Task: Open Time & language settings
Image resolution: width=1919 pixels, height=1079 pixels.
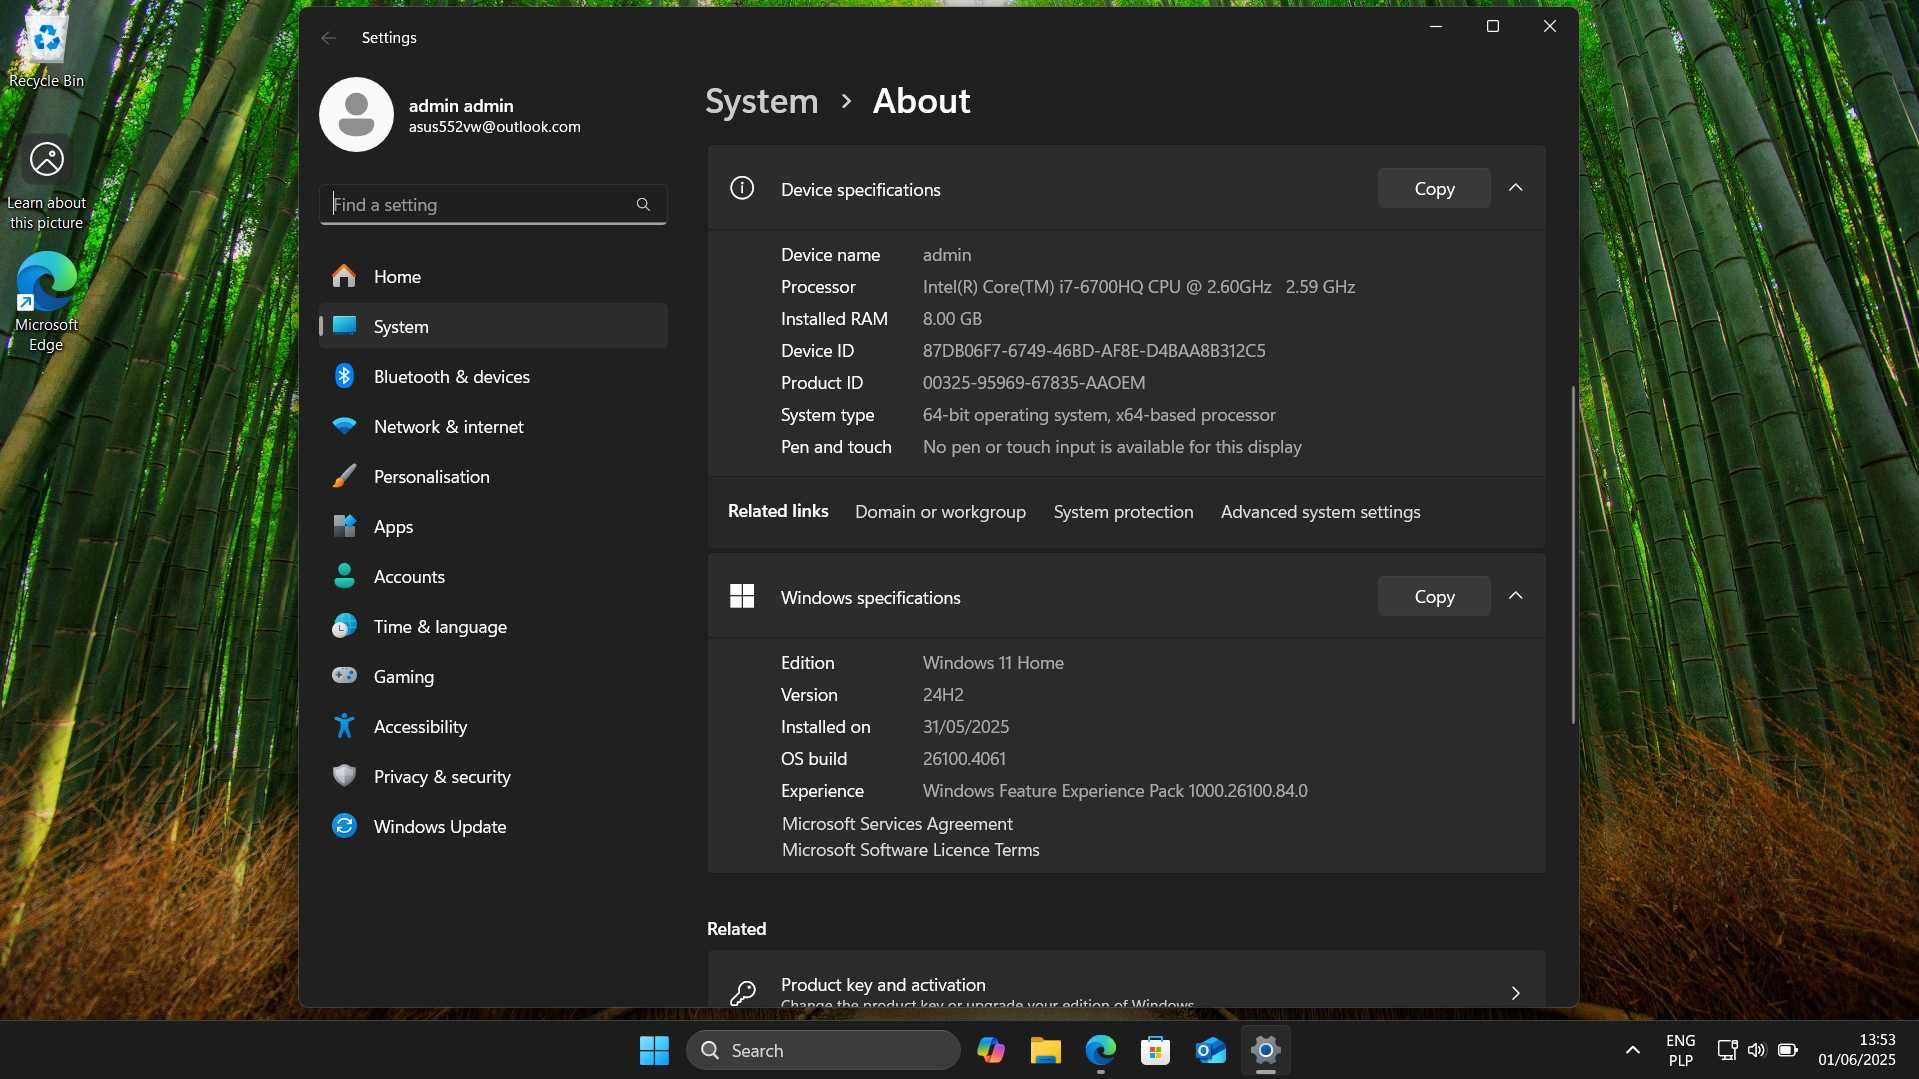Action: point(493,626)
